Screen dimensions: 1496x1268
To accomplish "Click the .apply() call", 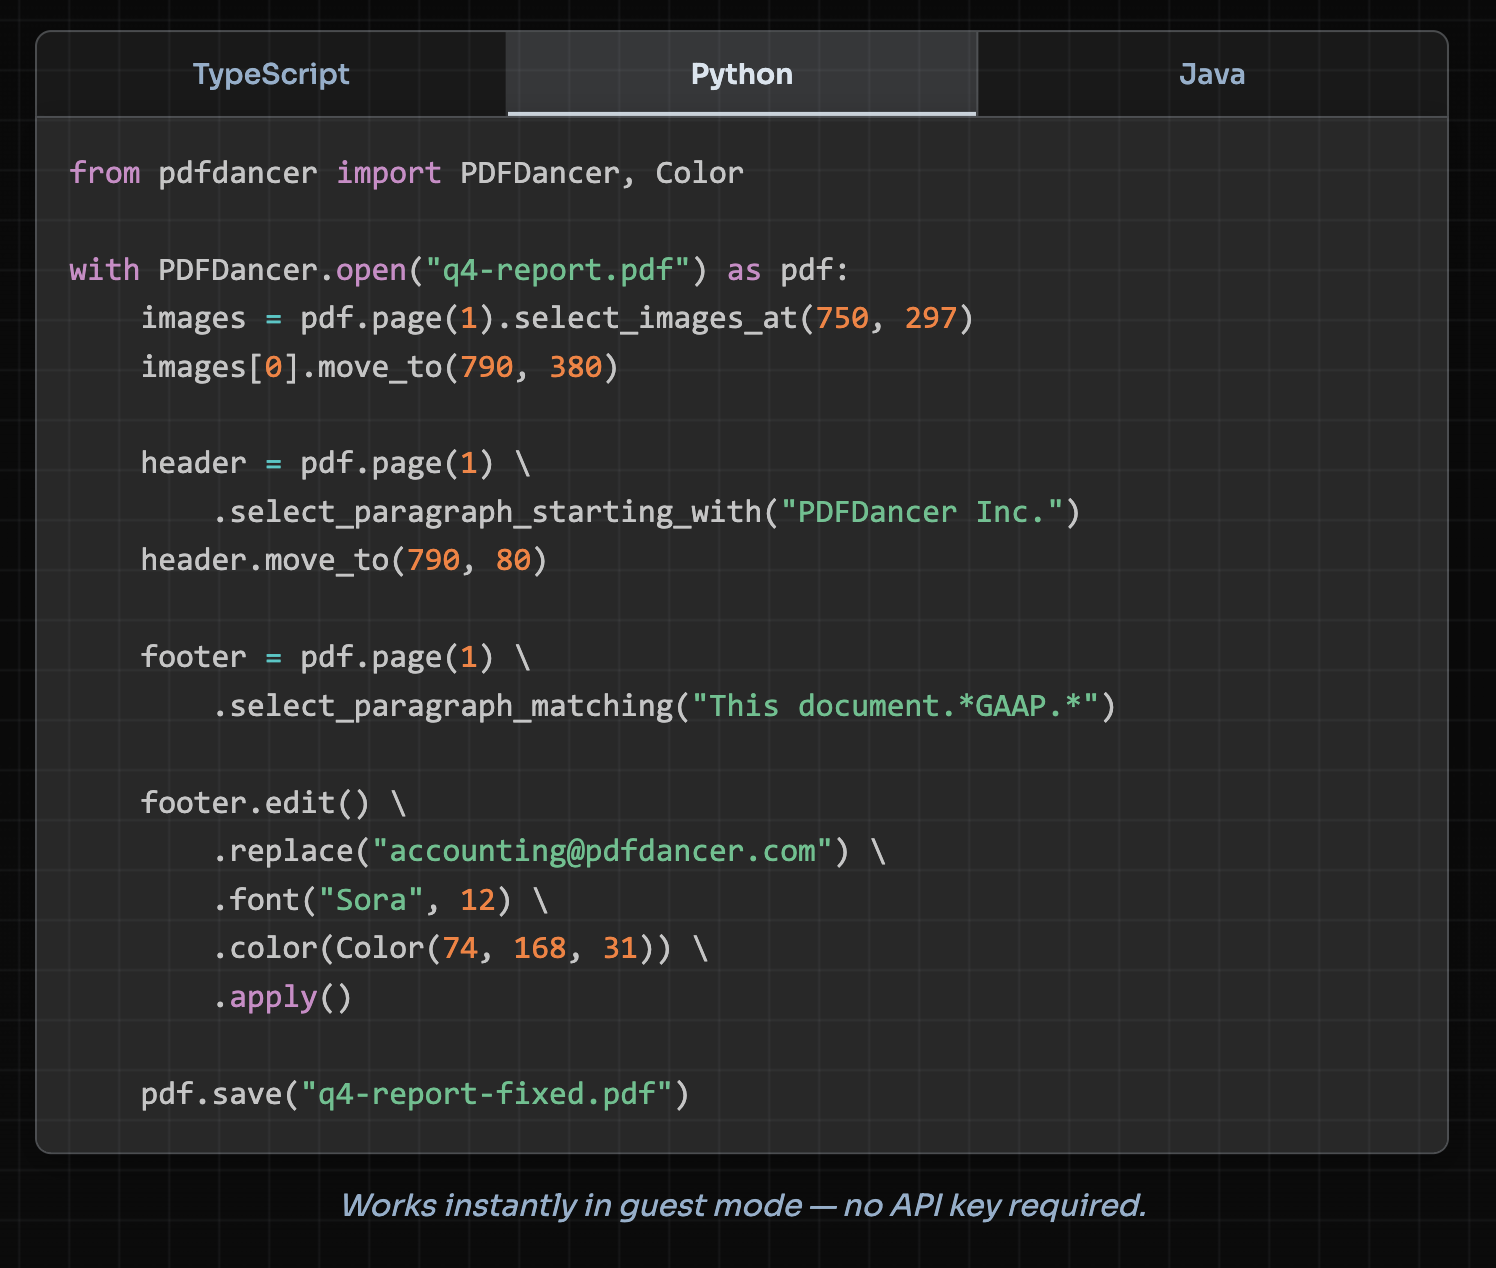I will 282,997.
